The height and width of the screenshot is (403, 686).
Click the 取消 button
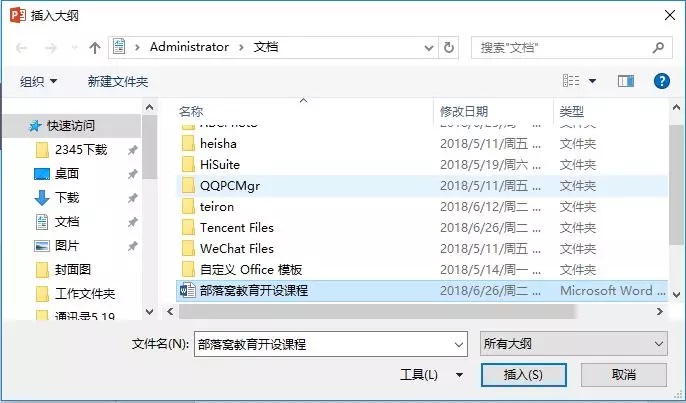coord(623,375)
